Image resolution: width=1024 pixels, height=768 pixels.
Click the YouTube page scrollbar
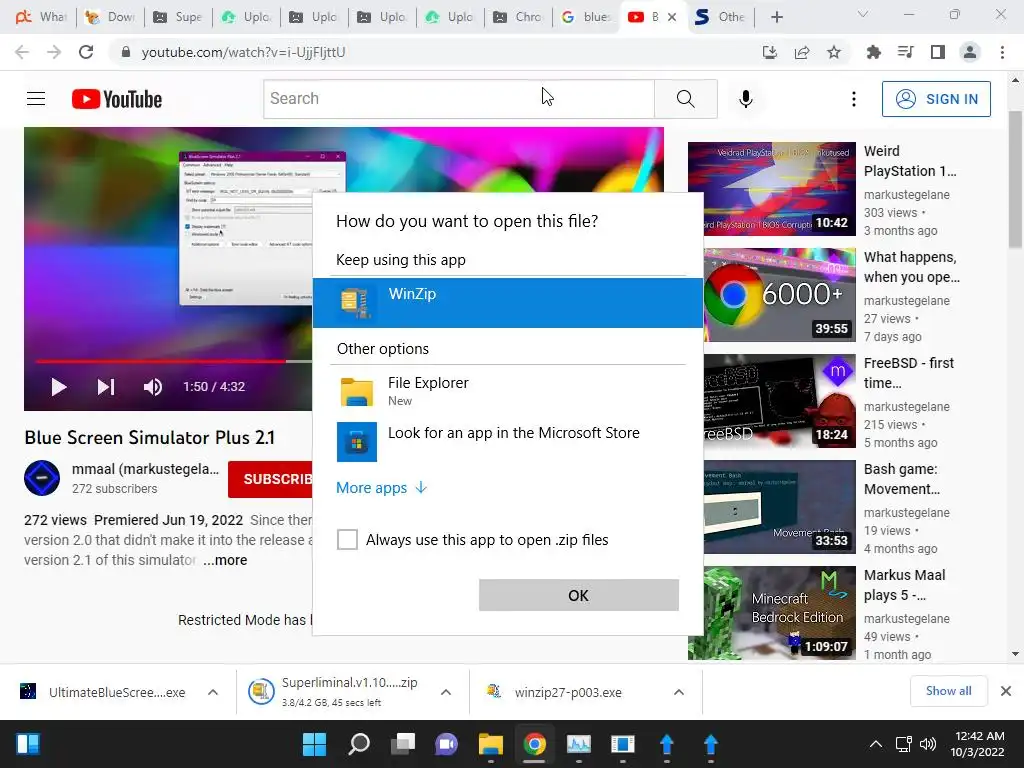1015,179
